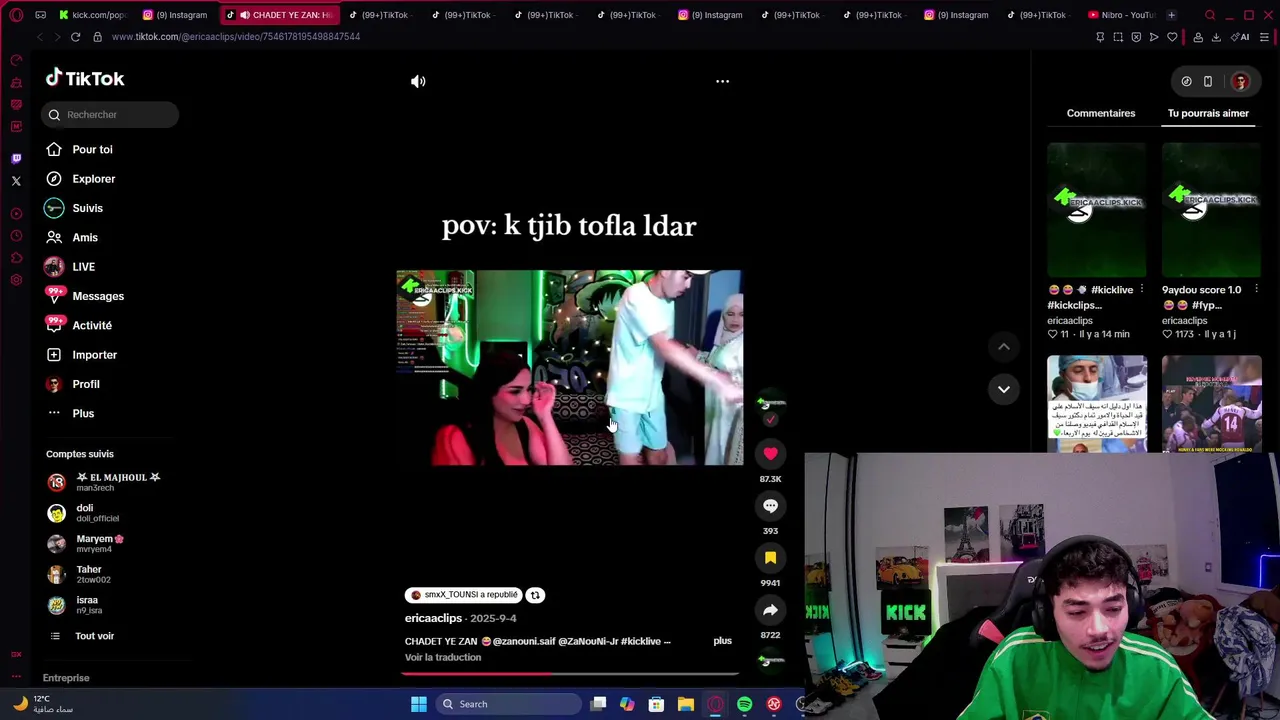Screen dimensions: 1280x720
Task: Open the surgeon recommended video thumbnail
Action: coord(1097,404)
